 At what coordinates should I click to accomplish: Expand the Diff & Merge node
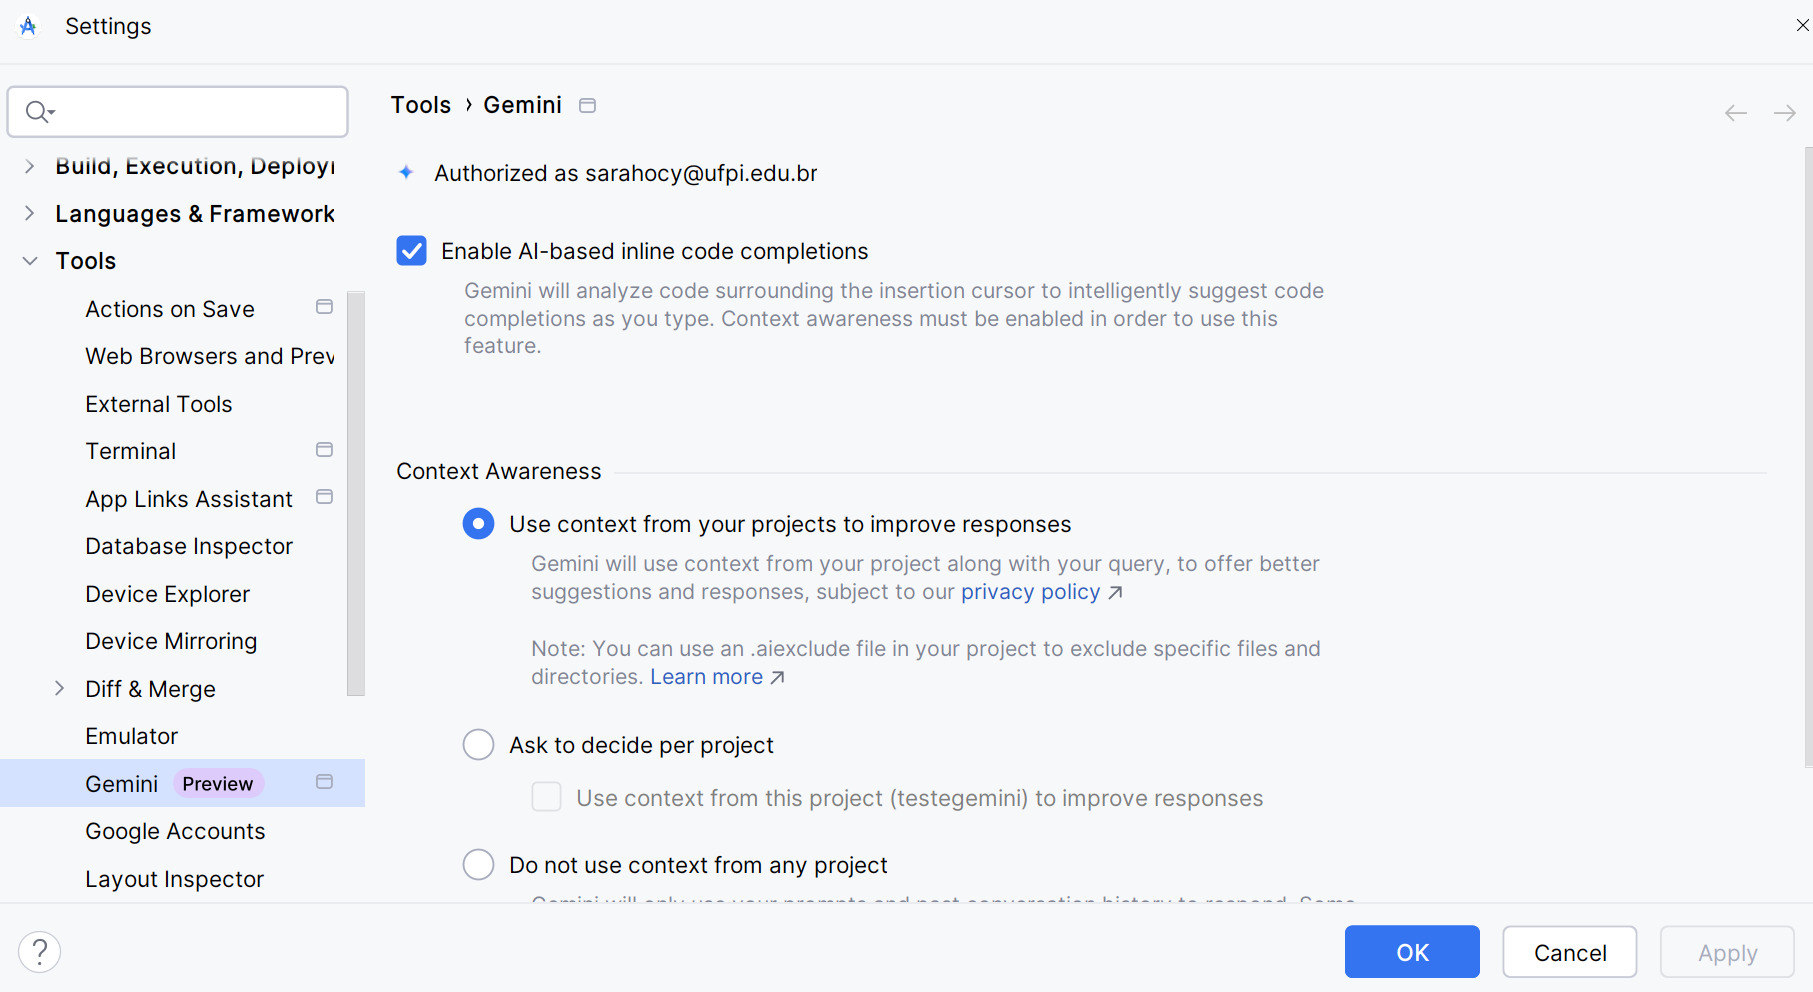(x=60, y=688)
